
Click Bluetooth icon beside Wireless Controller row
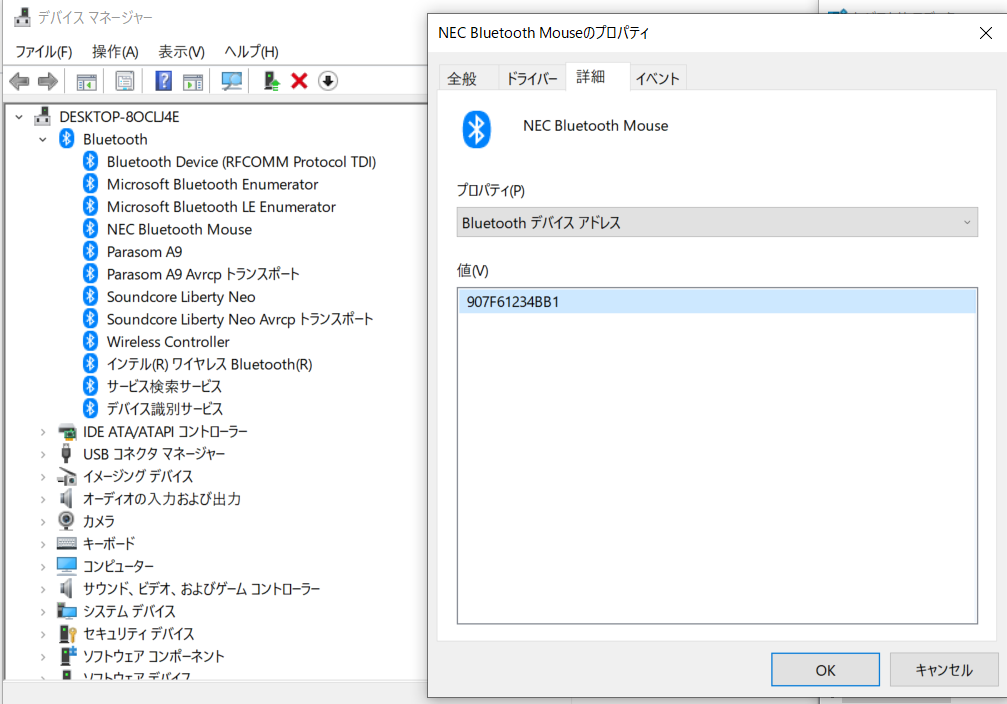pos(91,341)
